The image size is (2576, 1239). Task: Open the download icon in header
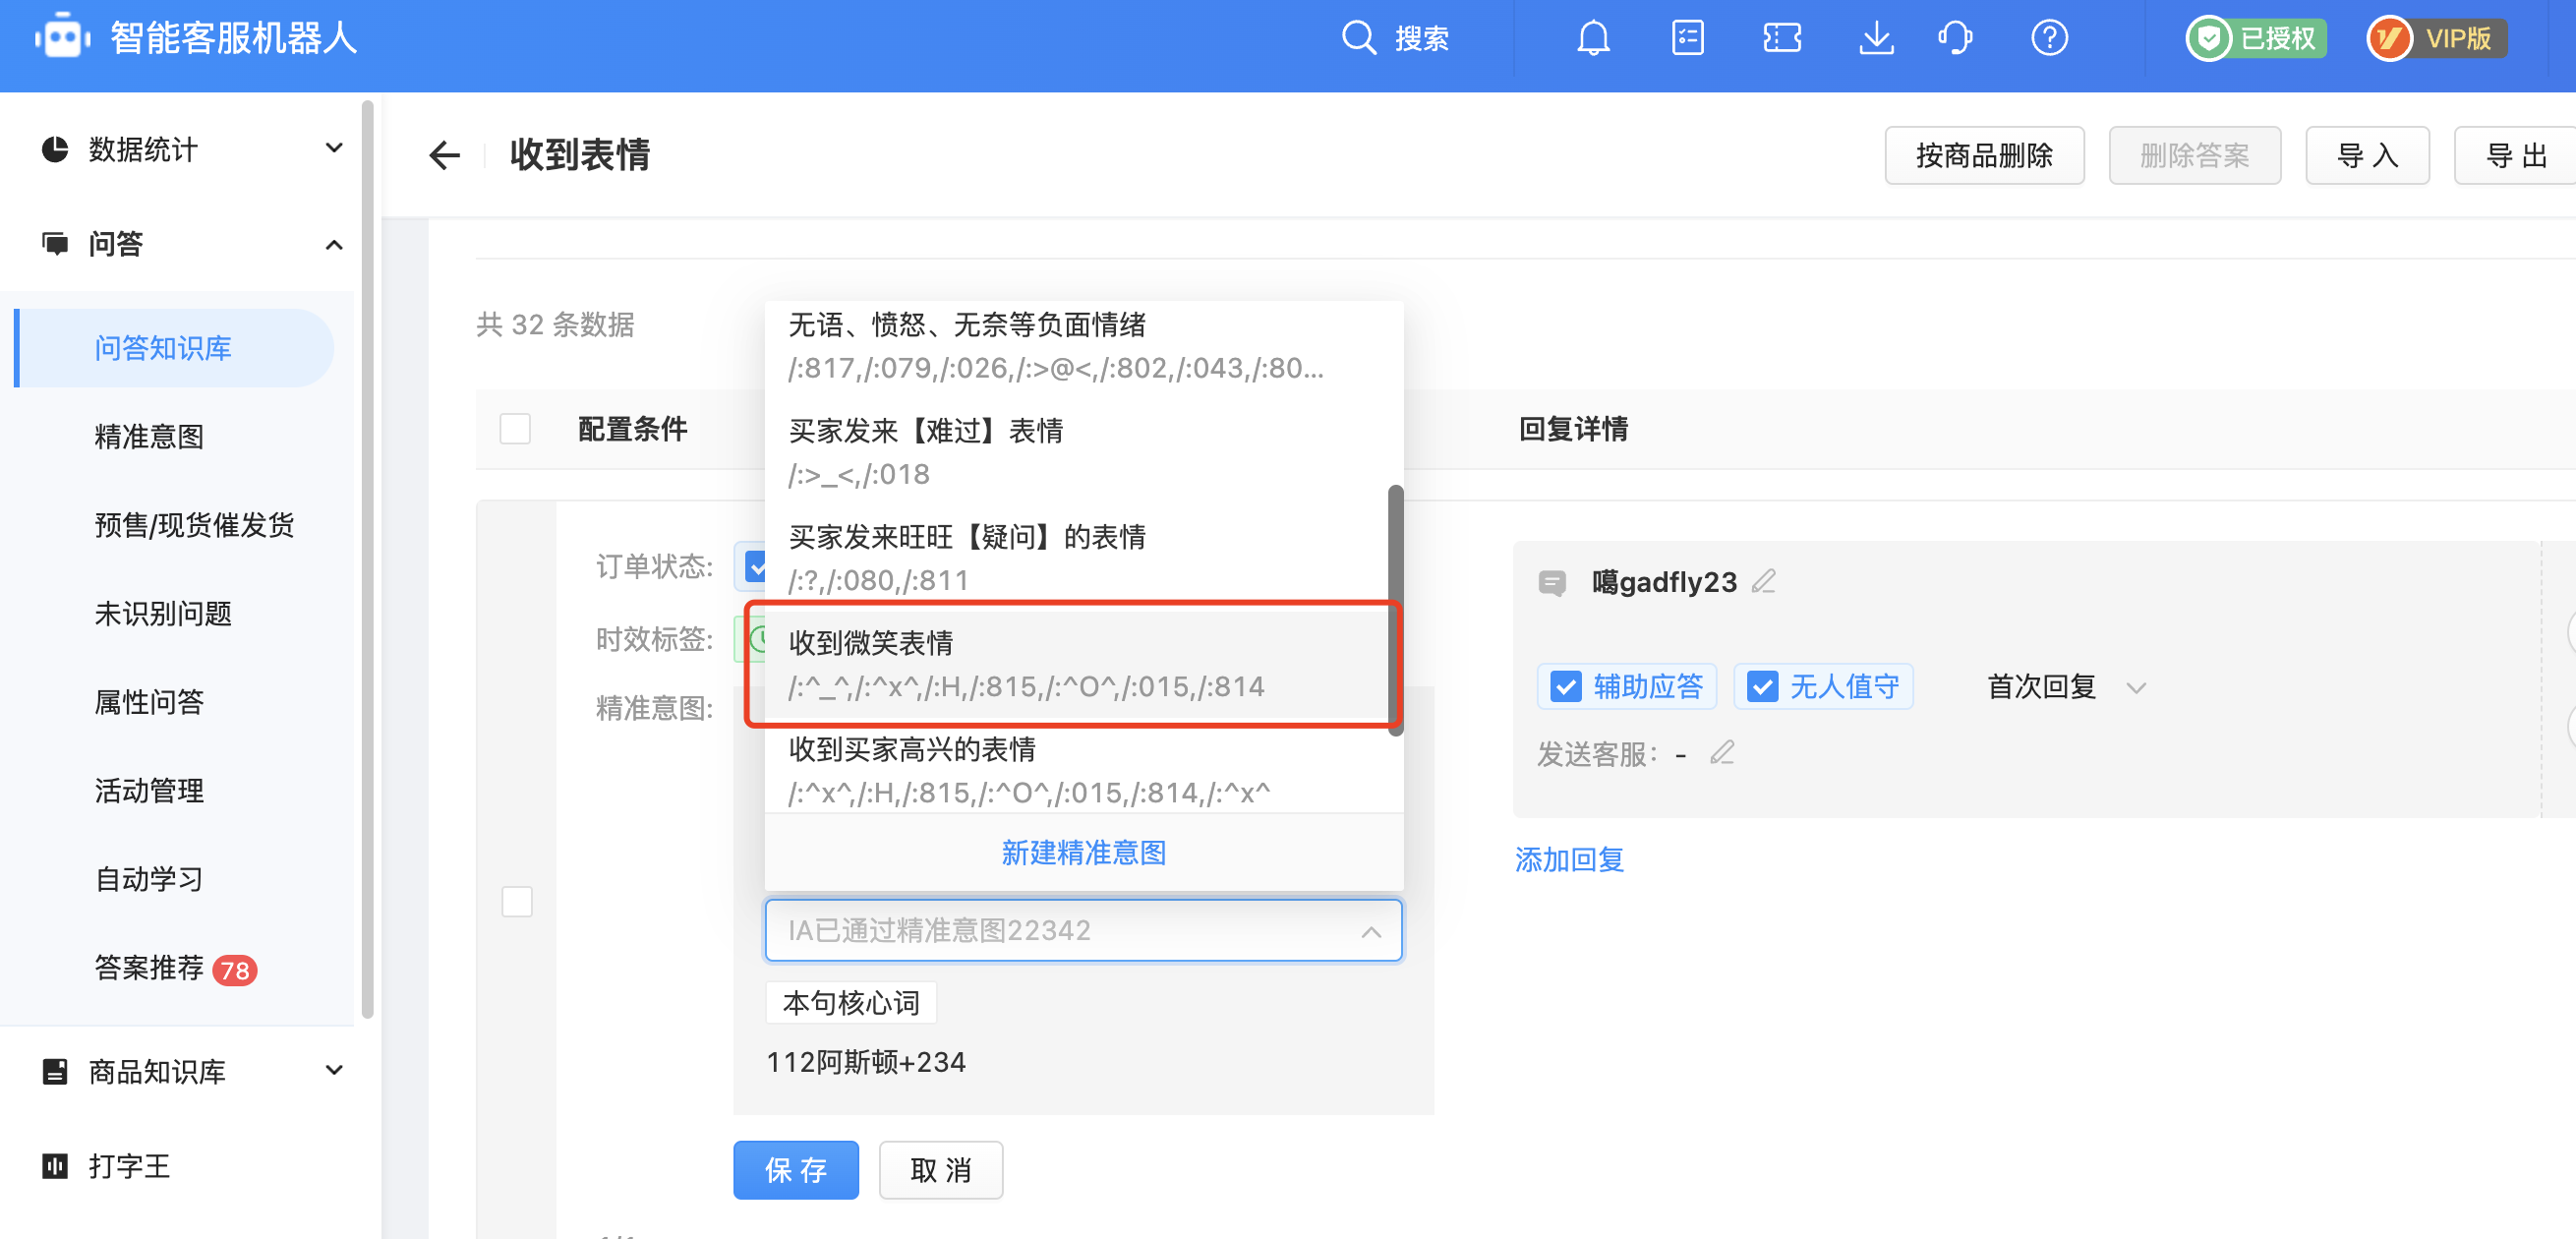[1875, 38]
